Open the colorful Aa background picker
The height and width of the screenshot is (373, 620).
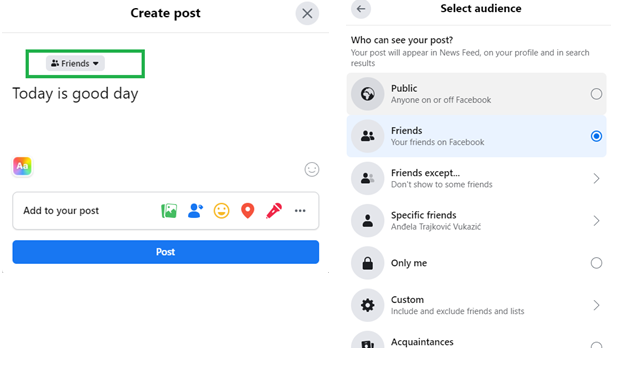click(23, 166)
